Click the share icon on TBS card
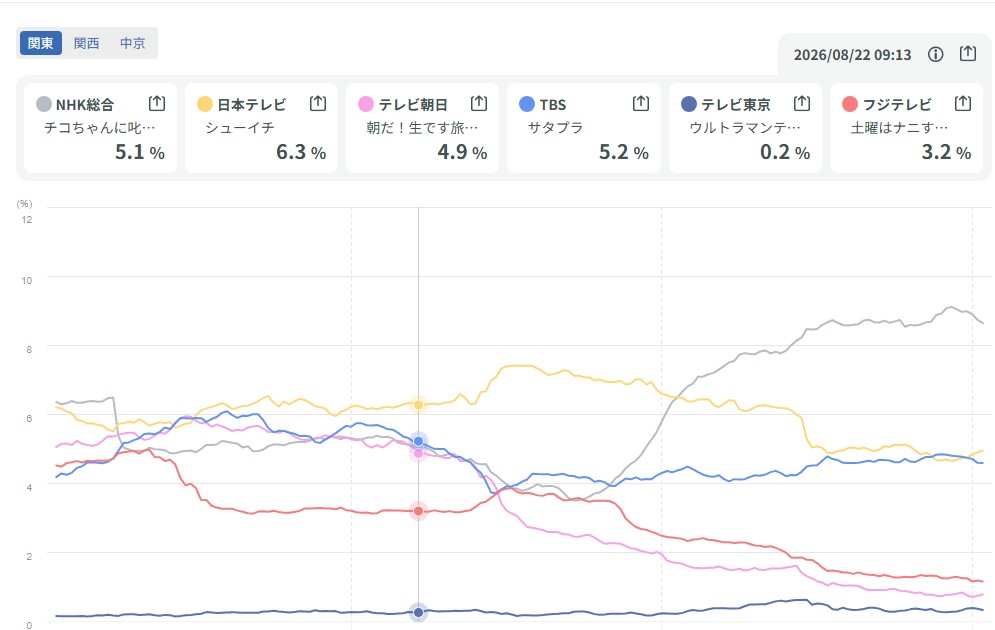The height and width of the screenshot is (630, 995). pyautogui.click(x=641, y=103)
